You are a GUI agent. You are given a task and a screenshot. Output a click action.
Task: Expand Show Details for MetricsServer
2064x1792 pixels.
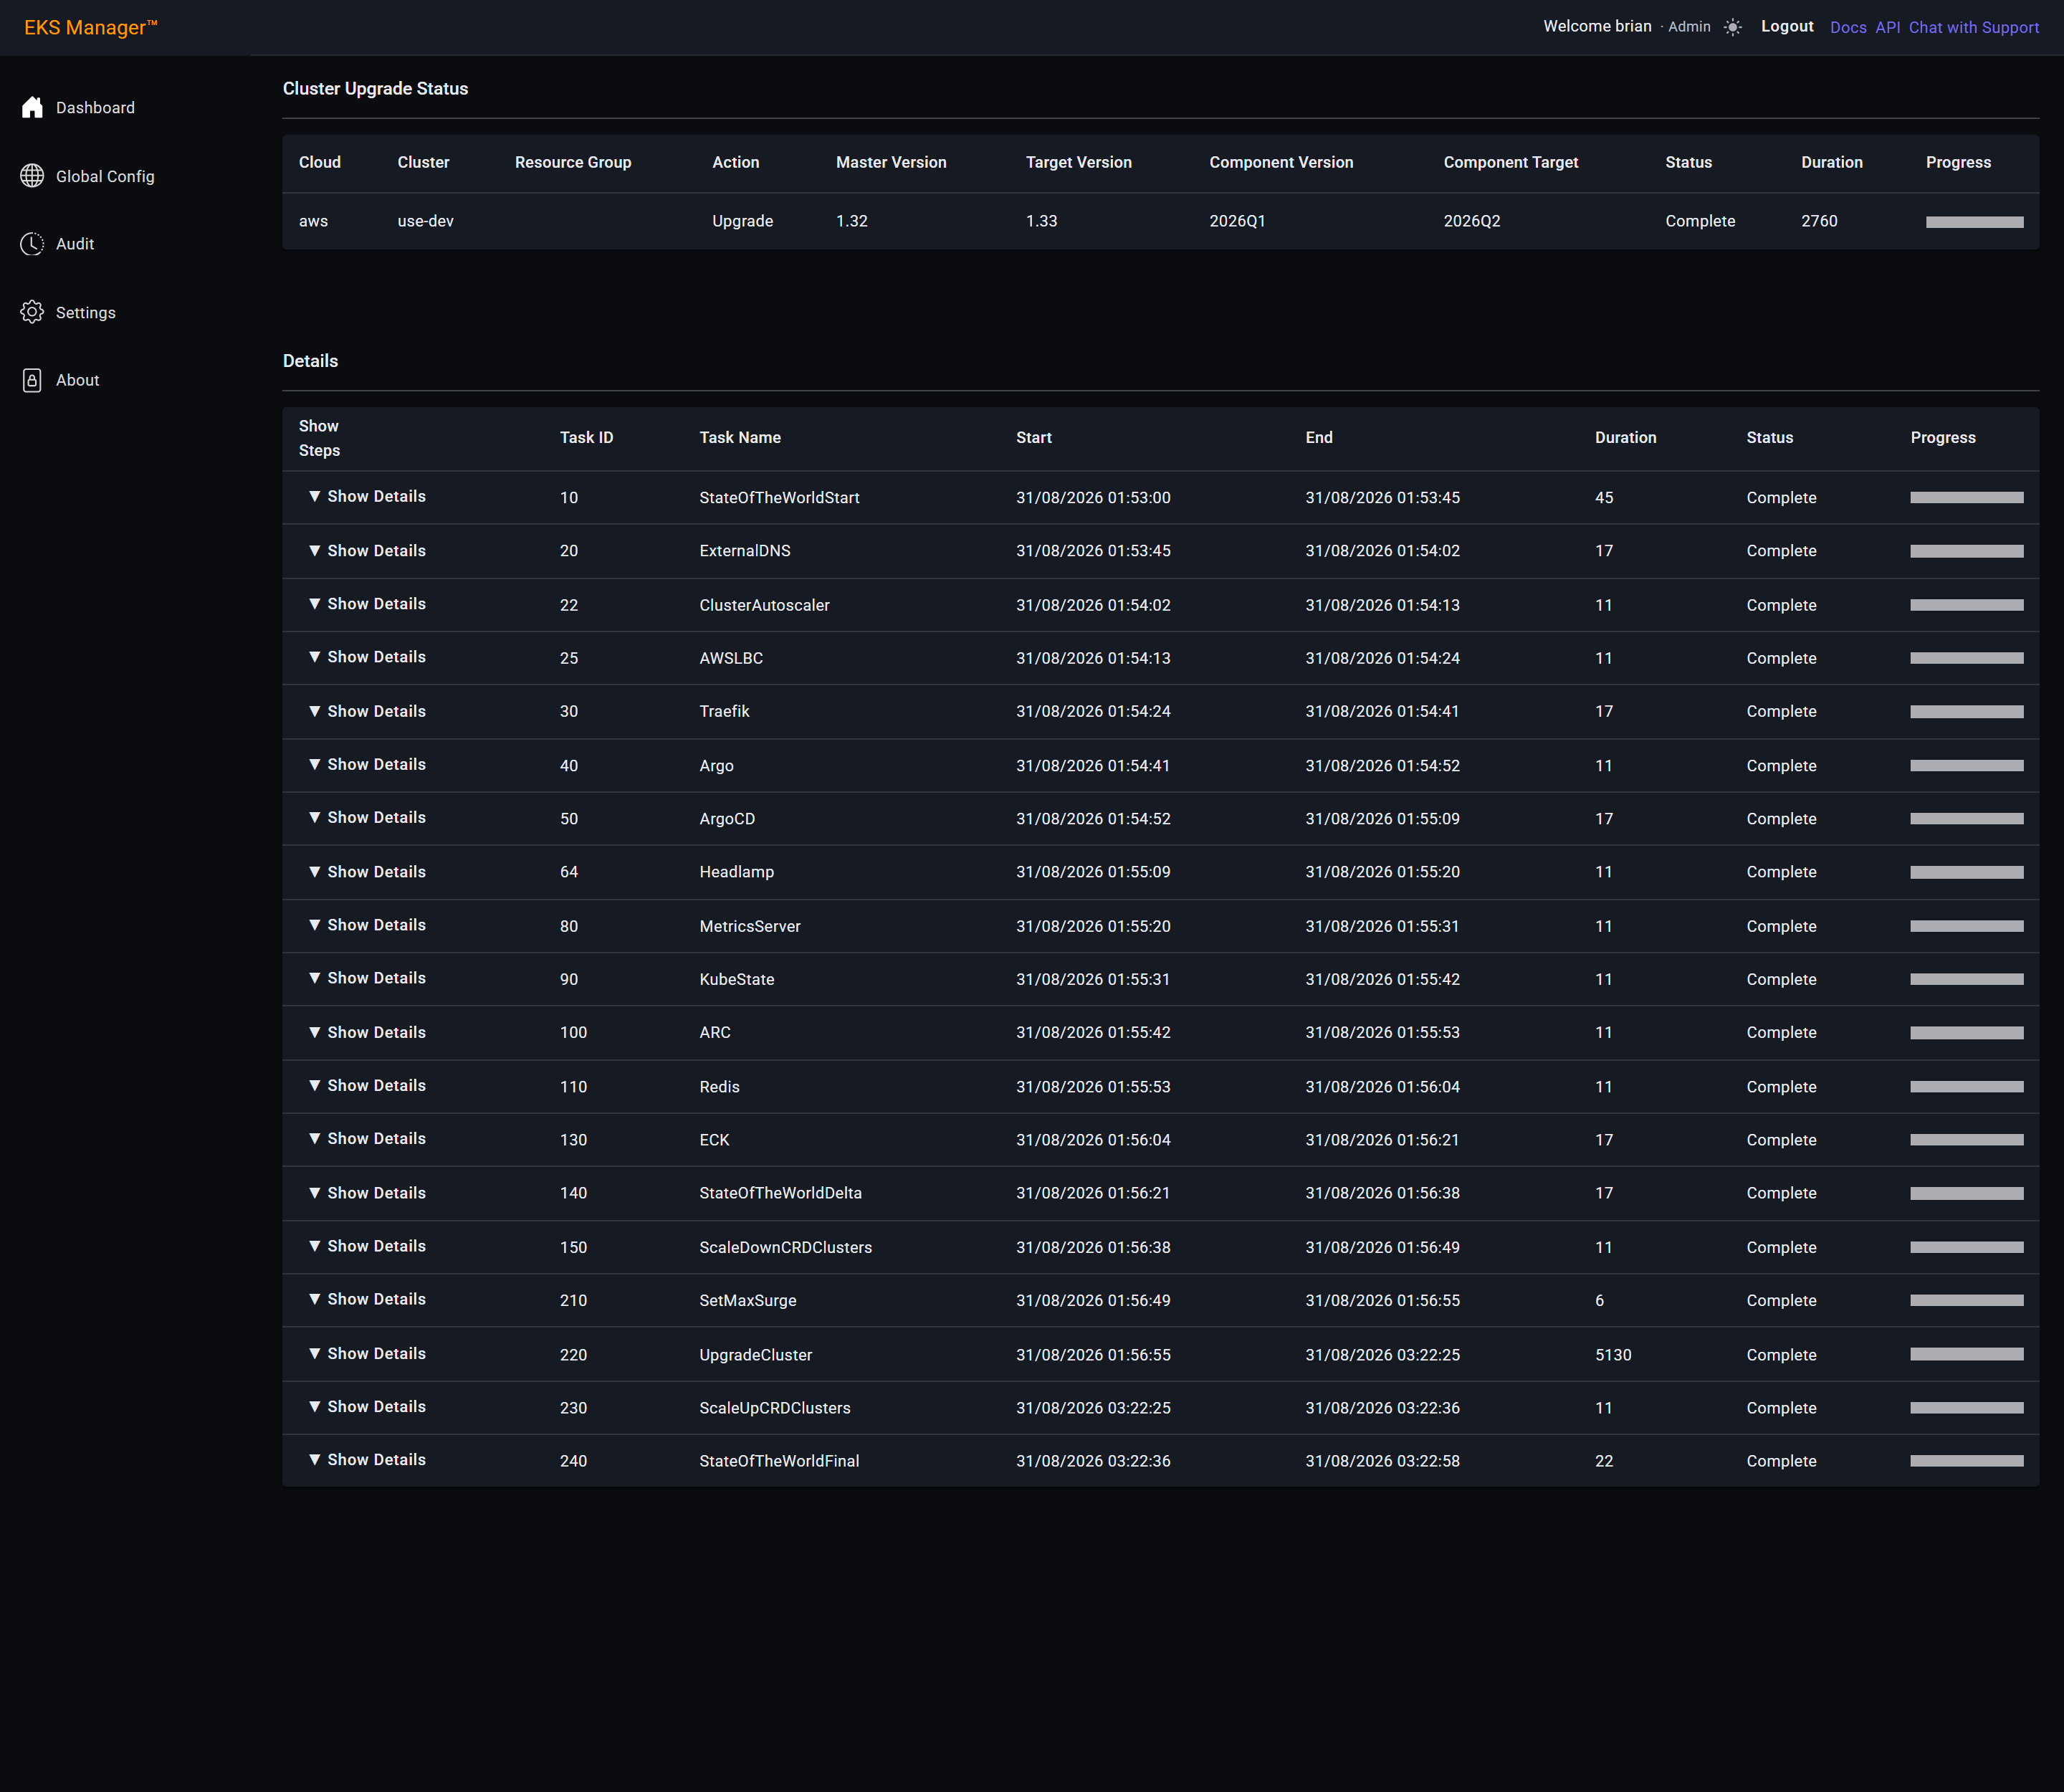(367, 925)
